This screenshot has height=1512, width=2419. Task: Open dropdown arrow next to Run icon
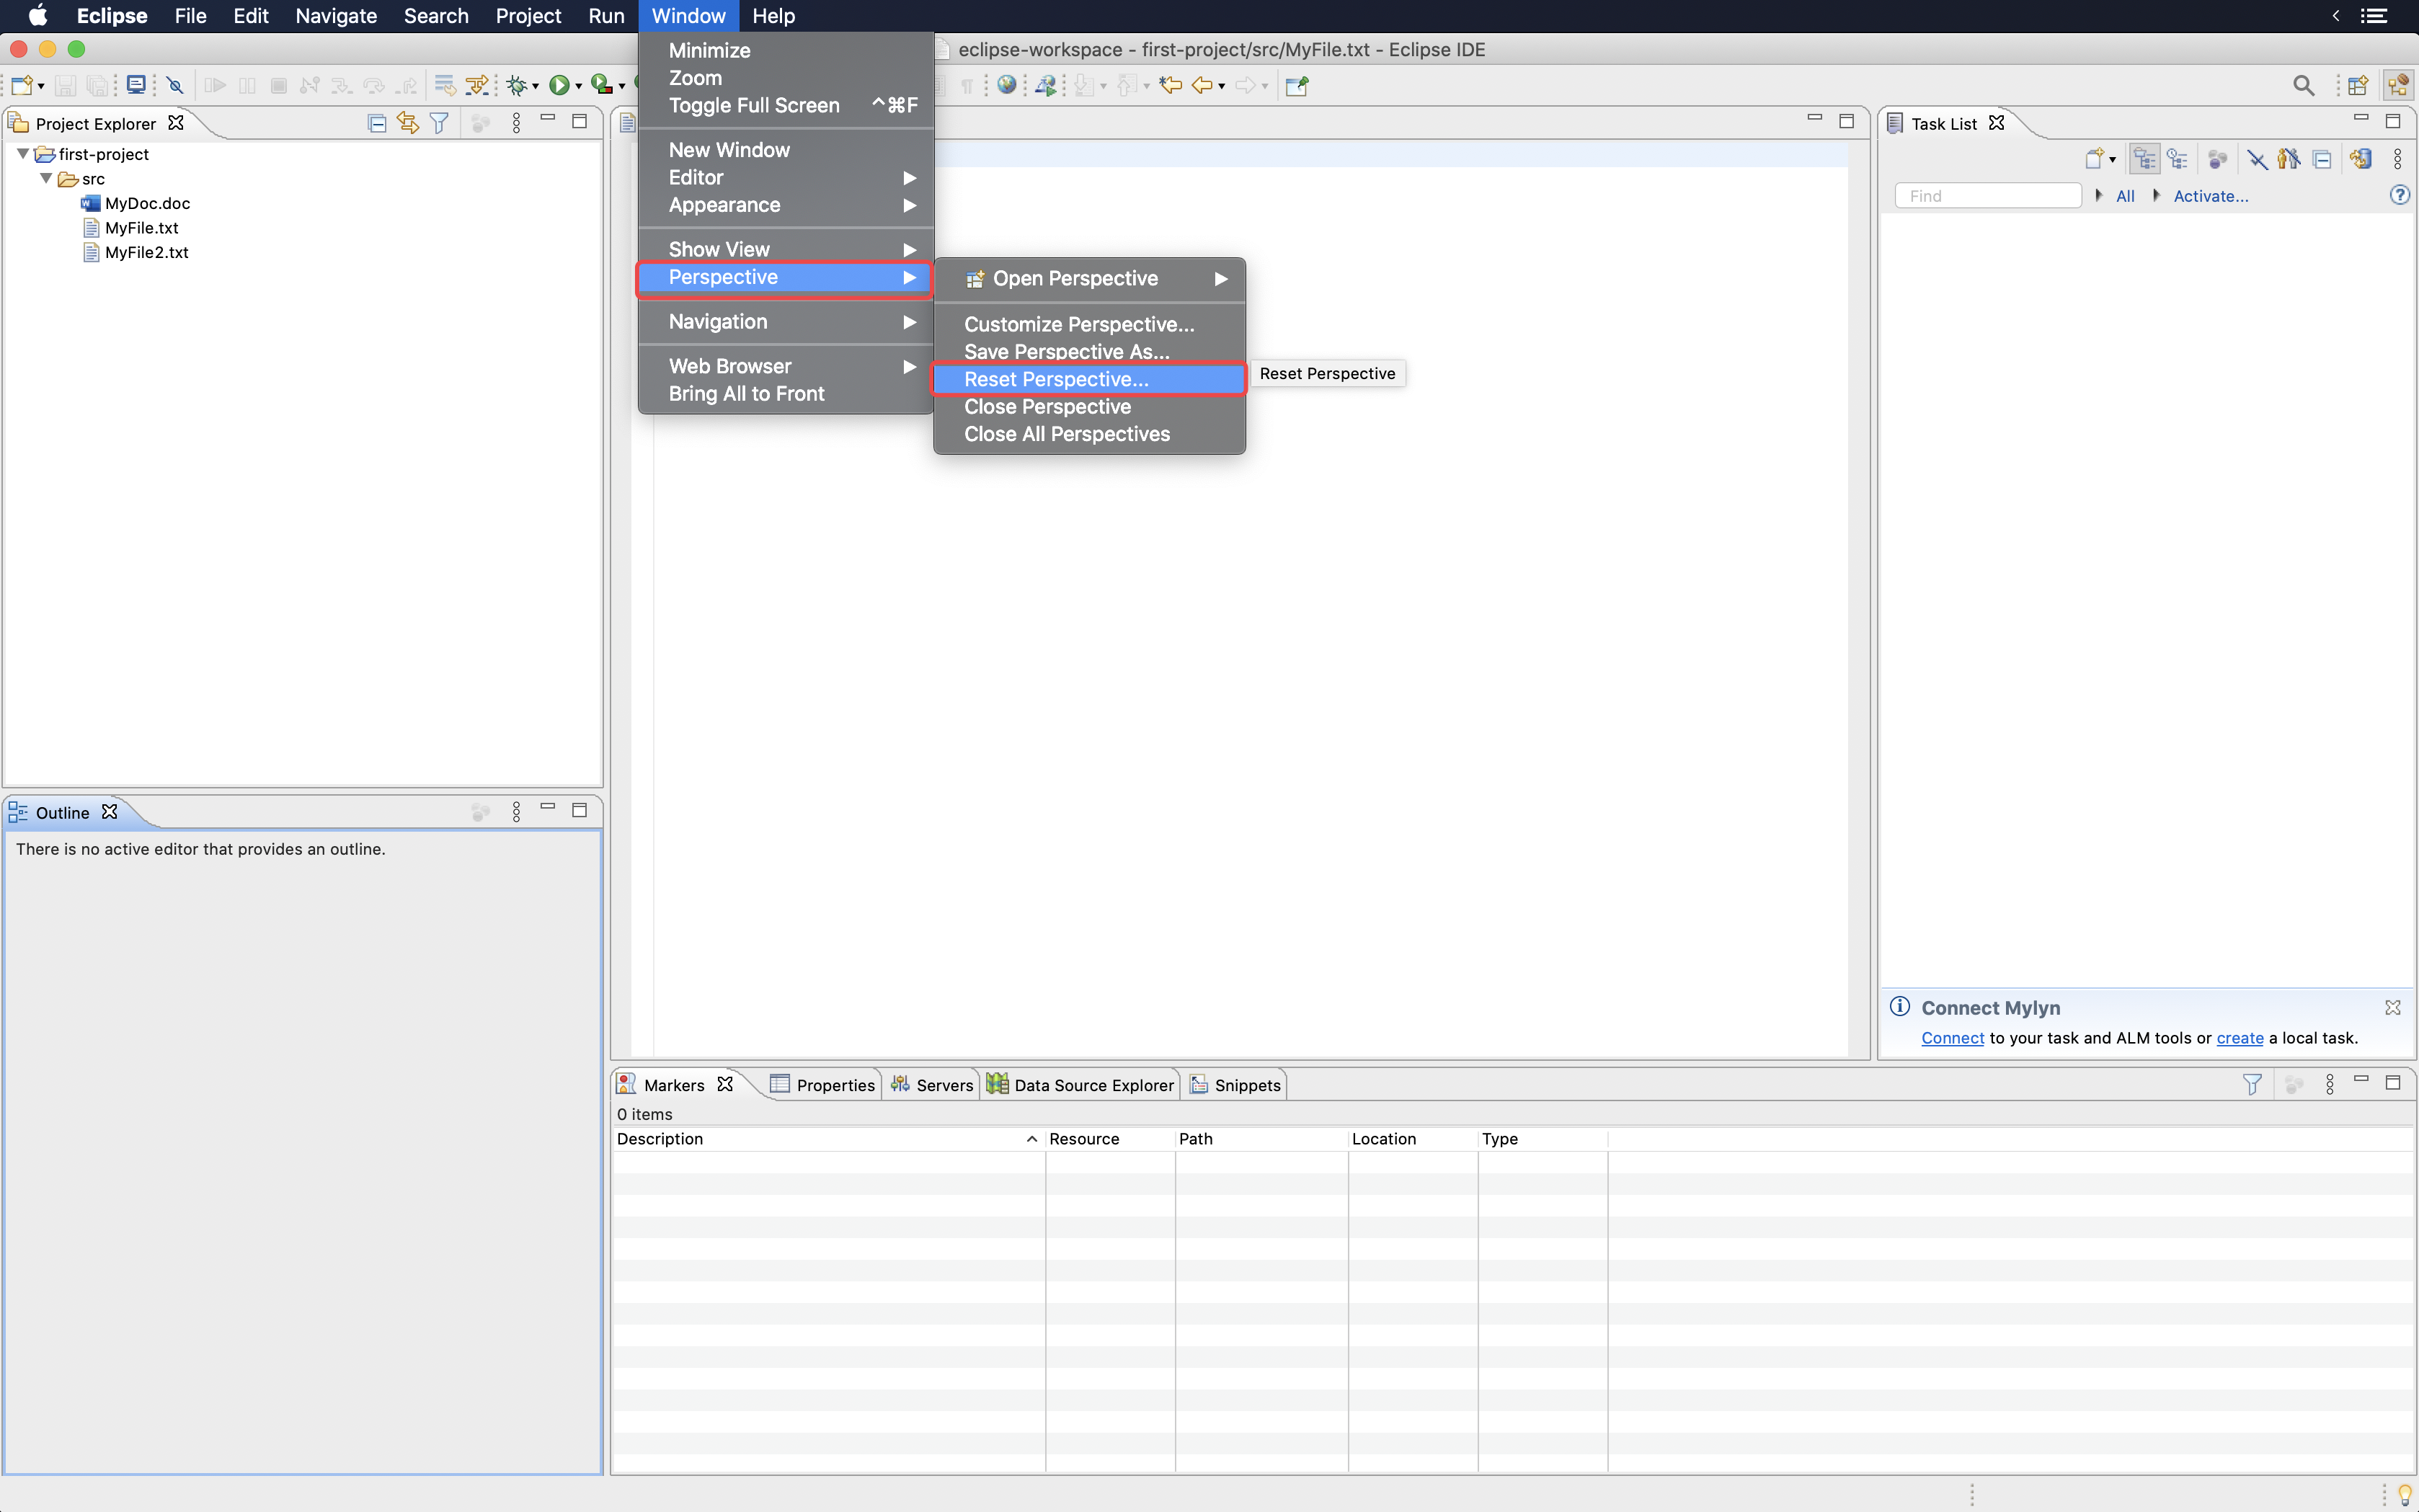coord(578,87)
